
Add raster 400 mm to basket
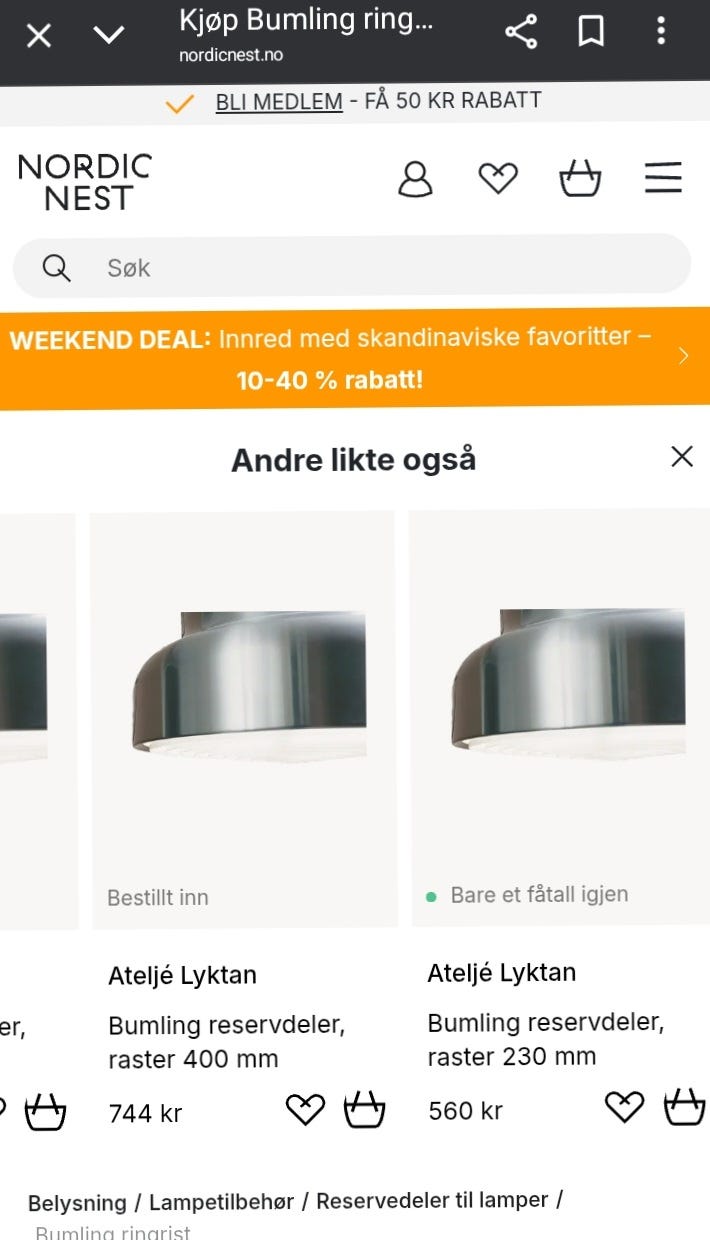[364, 1110]
